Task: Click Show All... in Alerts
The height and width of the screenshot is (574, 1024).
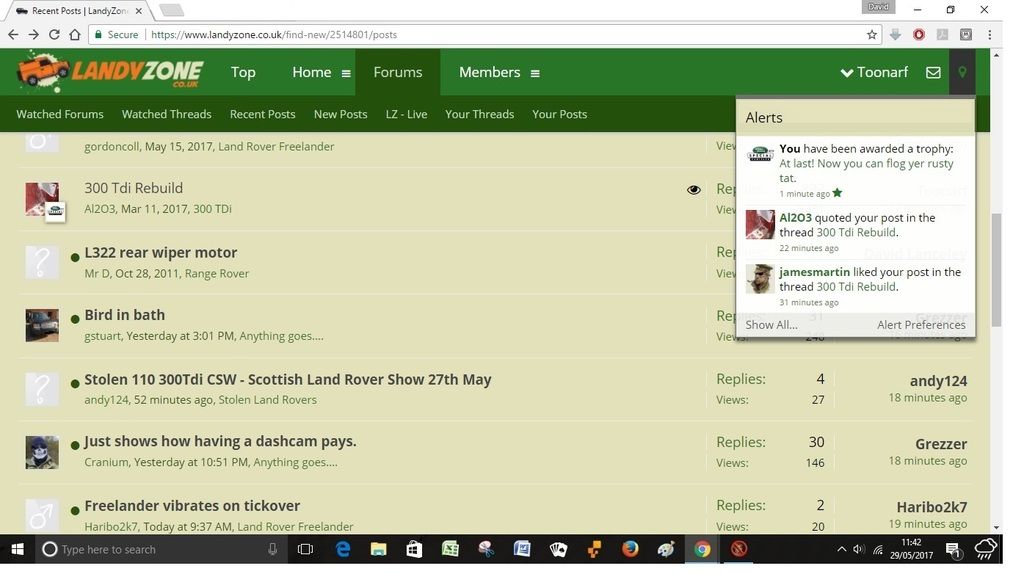Action: point(771,325)
